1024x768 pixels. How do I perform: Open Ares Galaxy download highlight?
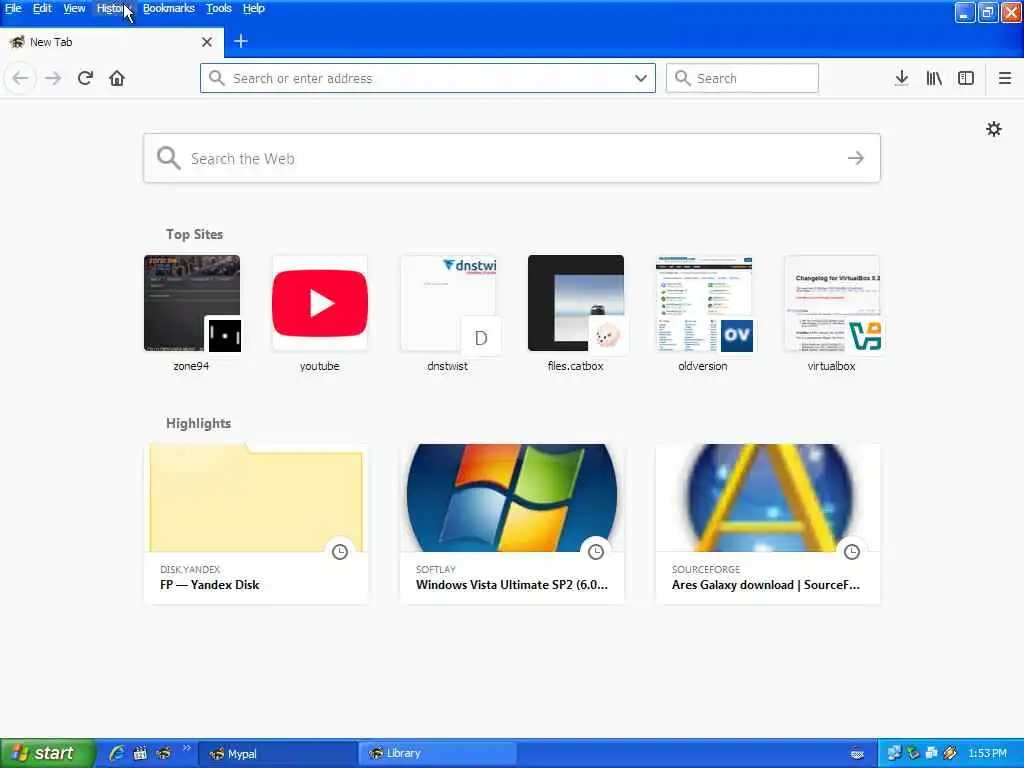point(768,524)
